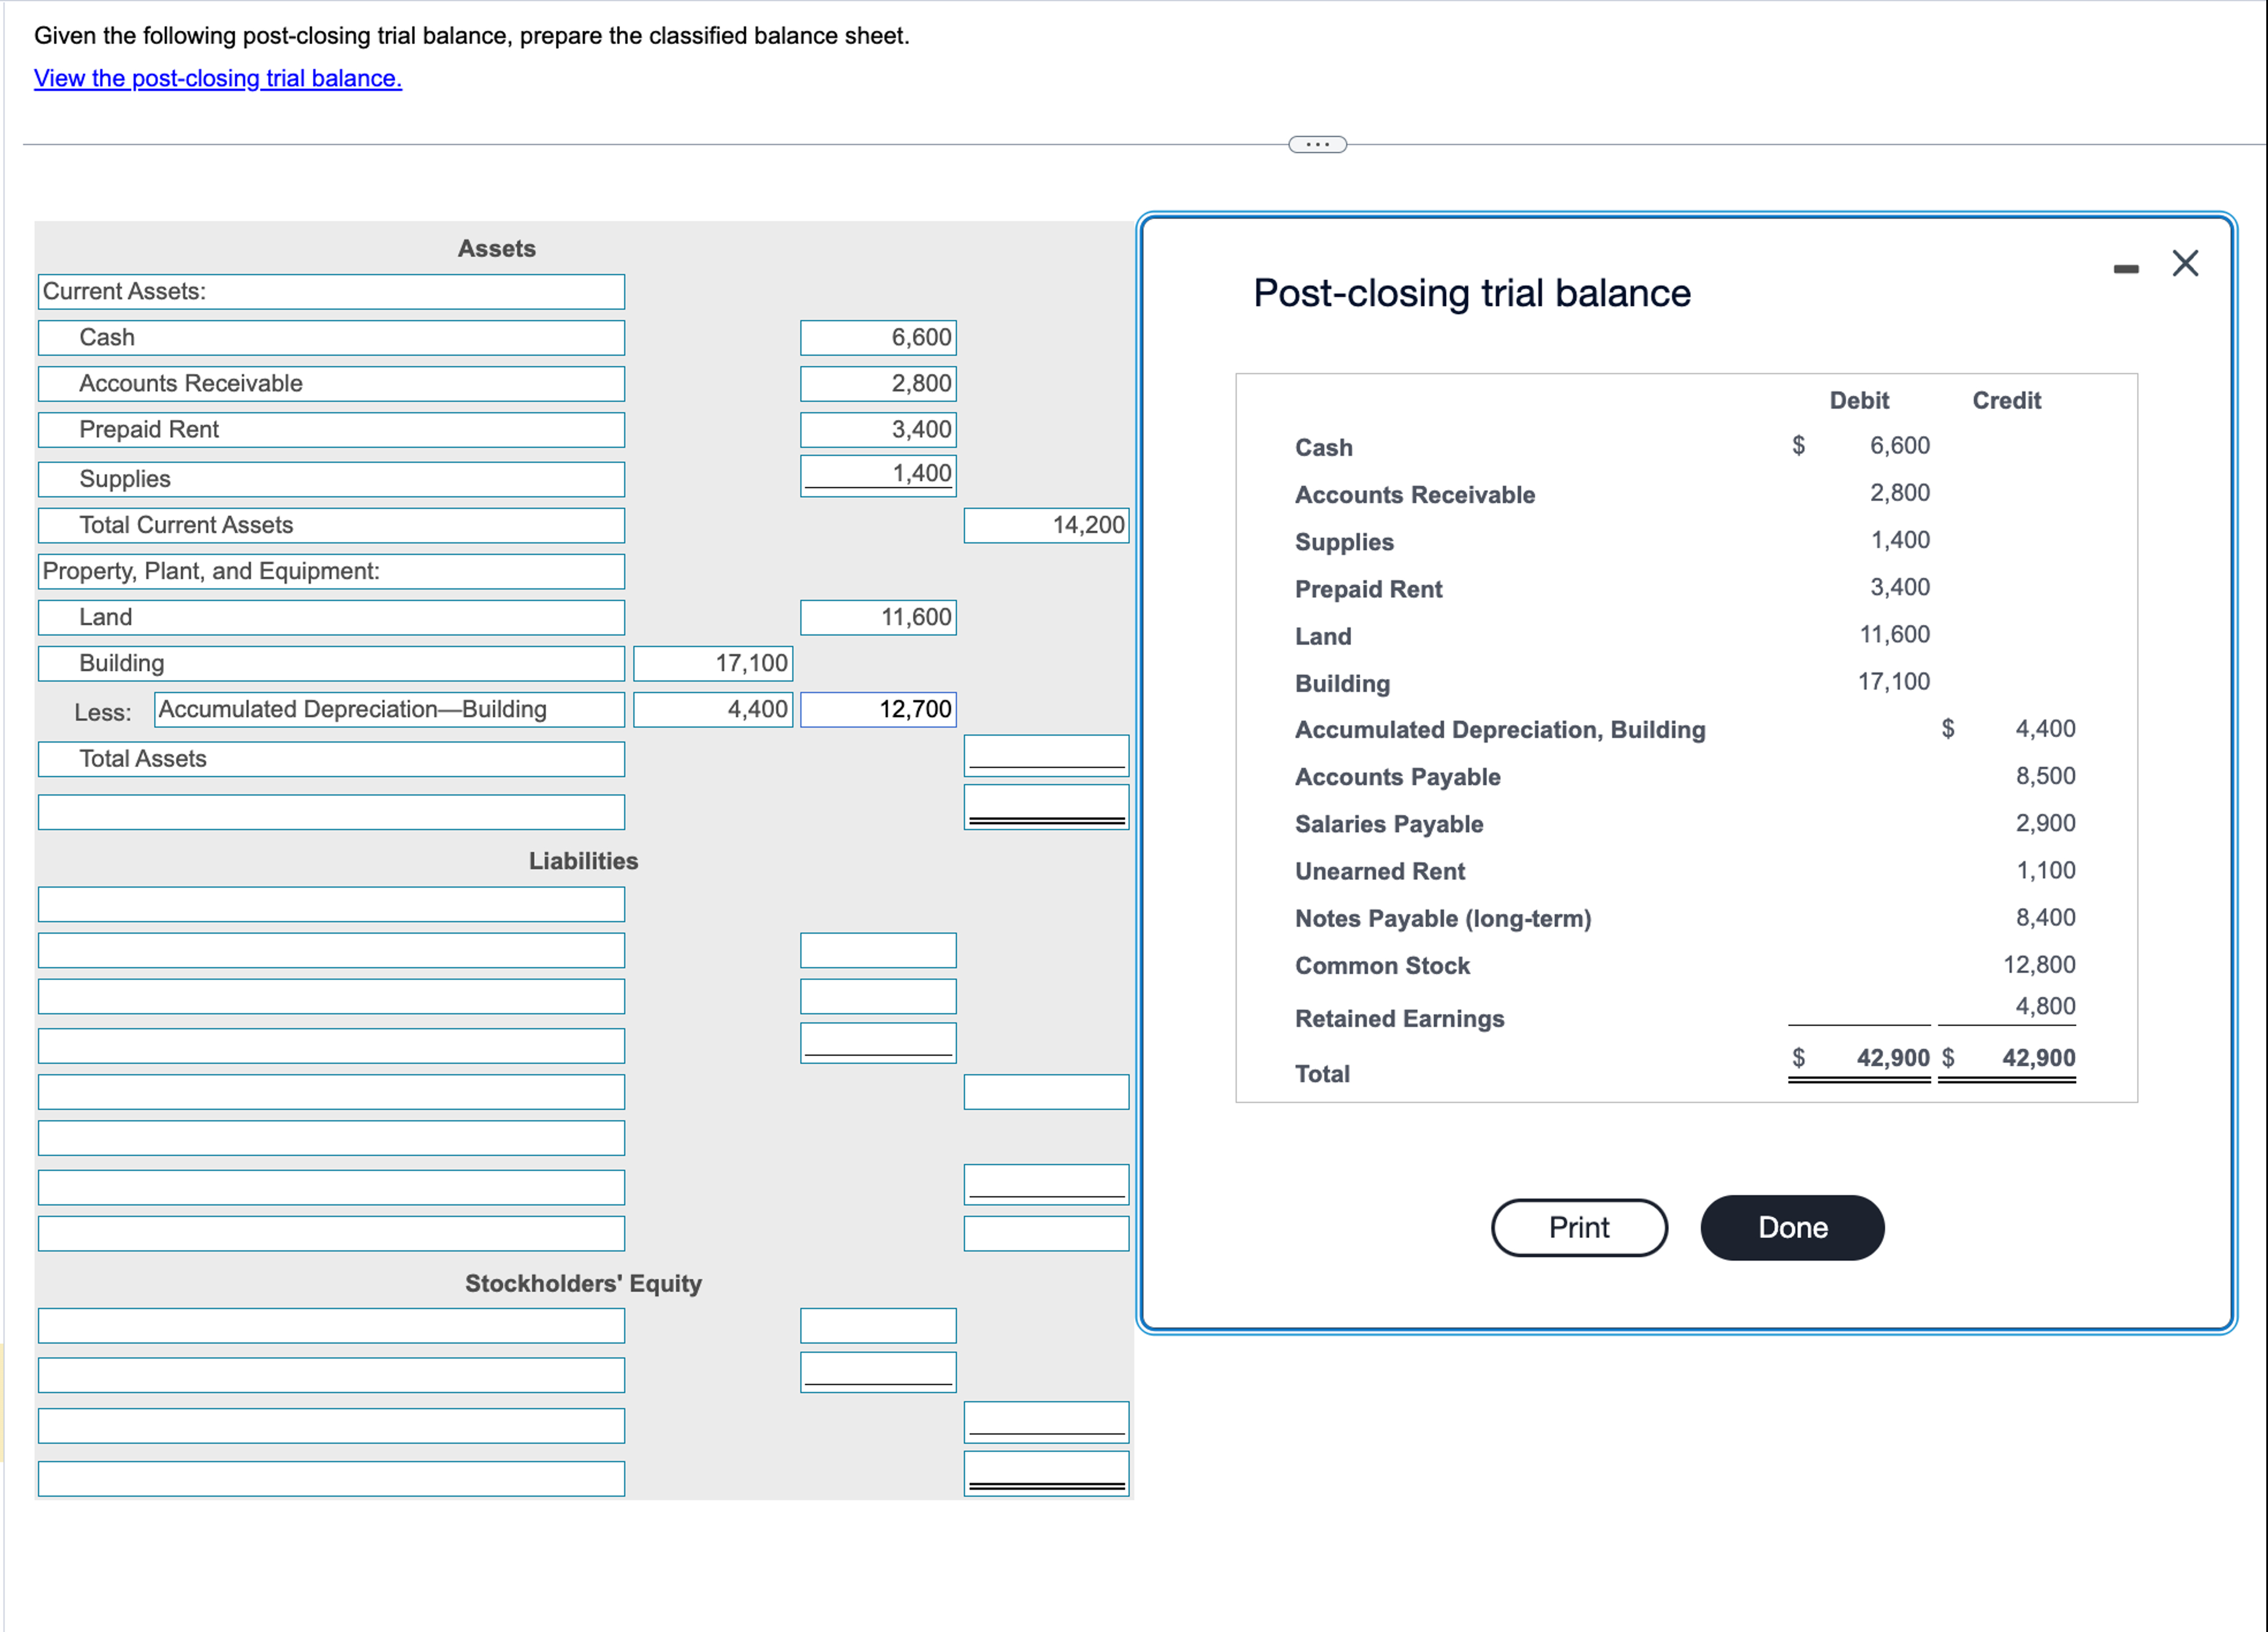The image size is (2268, 1632).
Task: Click the ellipsis divider handle
Action: click(1317, 145)
